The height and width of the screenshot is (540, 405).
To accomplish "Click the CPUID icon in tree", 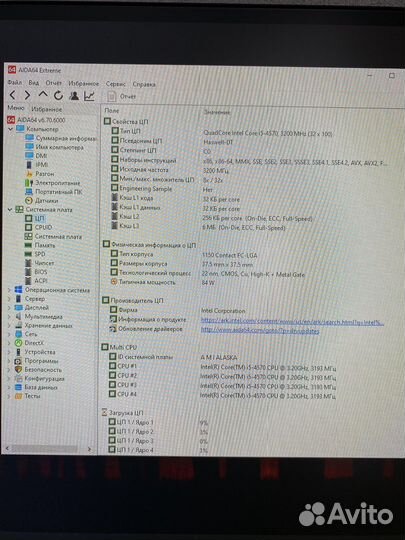I will pyautogui.click(x=29, y=227).
